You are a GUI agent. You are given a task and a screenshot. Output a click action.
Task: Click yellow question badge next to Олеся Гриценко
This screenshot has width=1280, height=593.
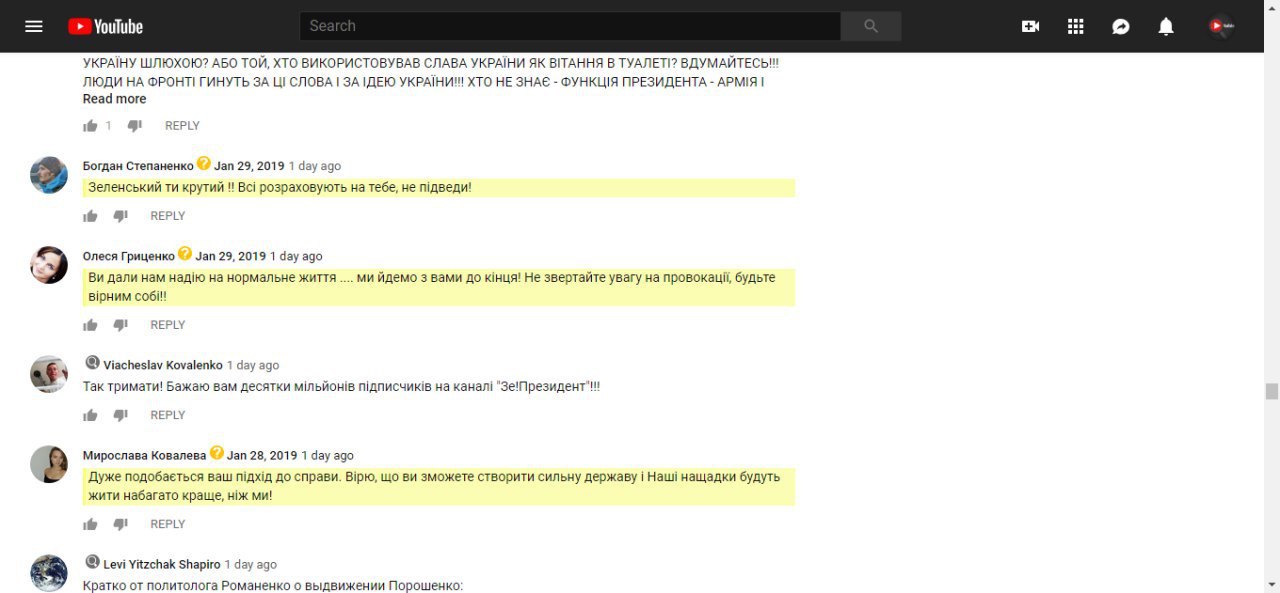click(x=185, y=253)
